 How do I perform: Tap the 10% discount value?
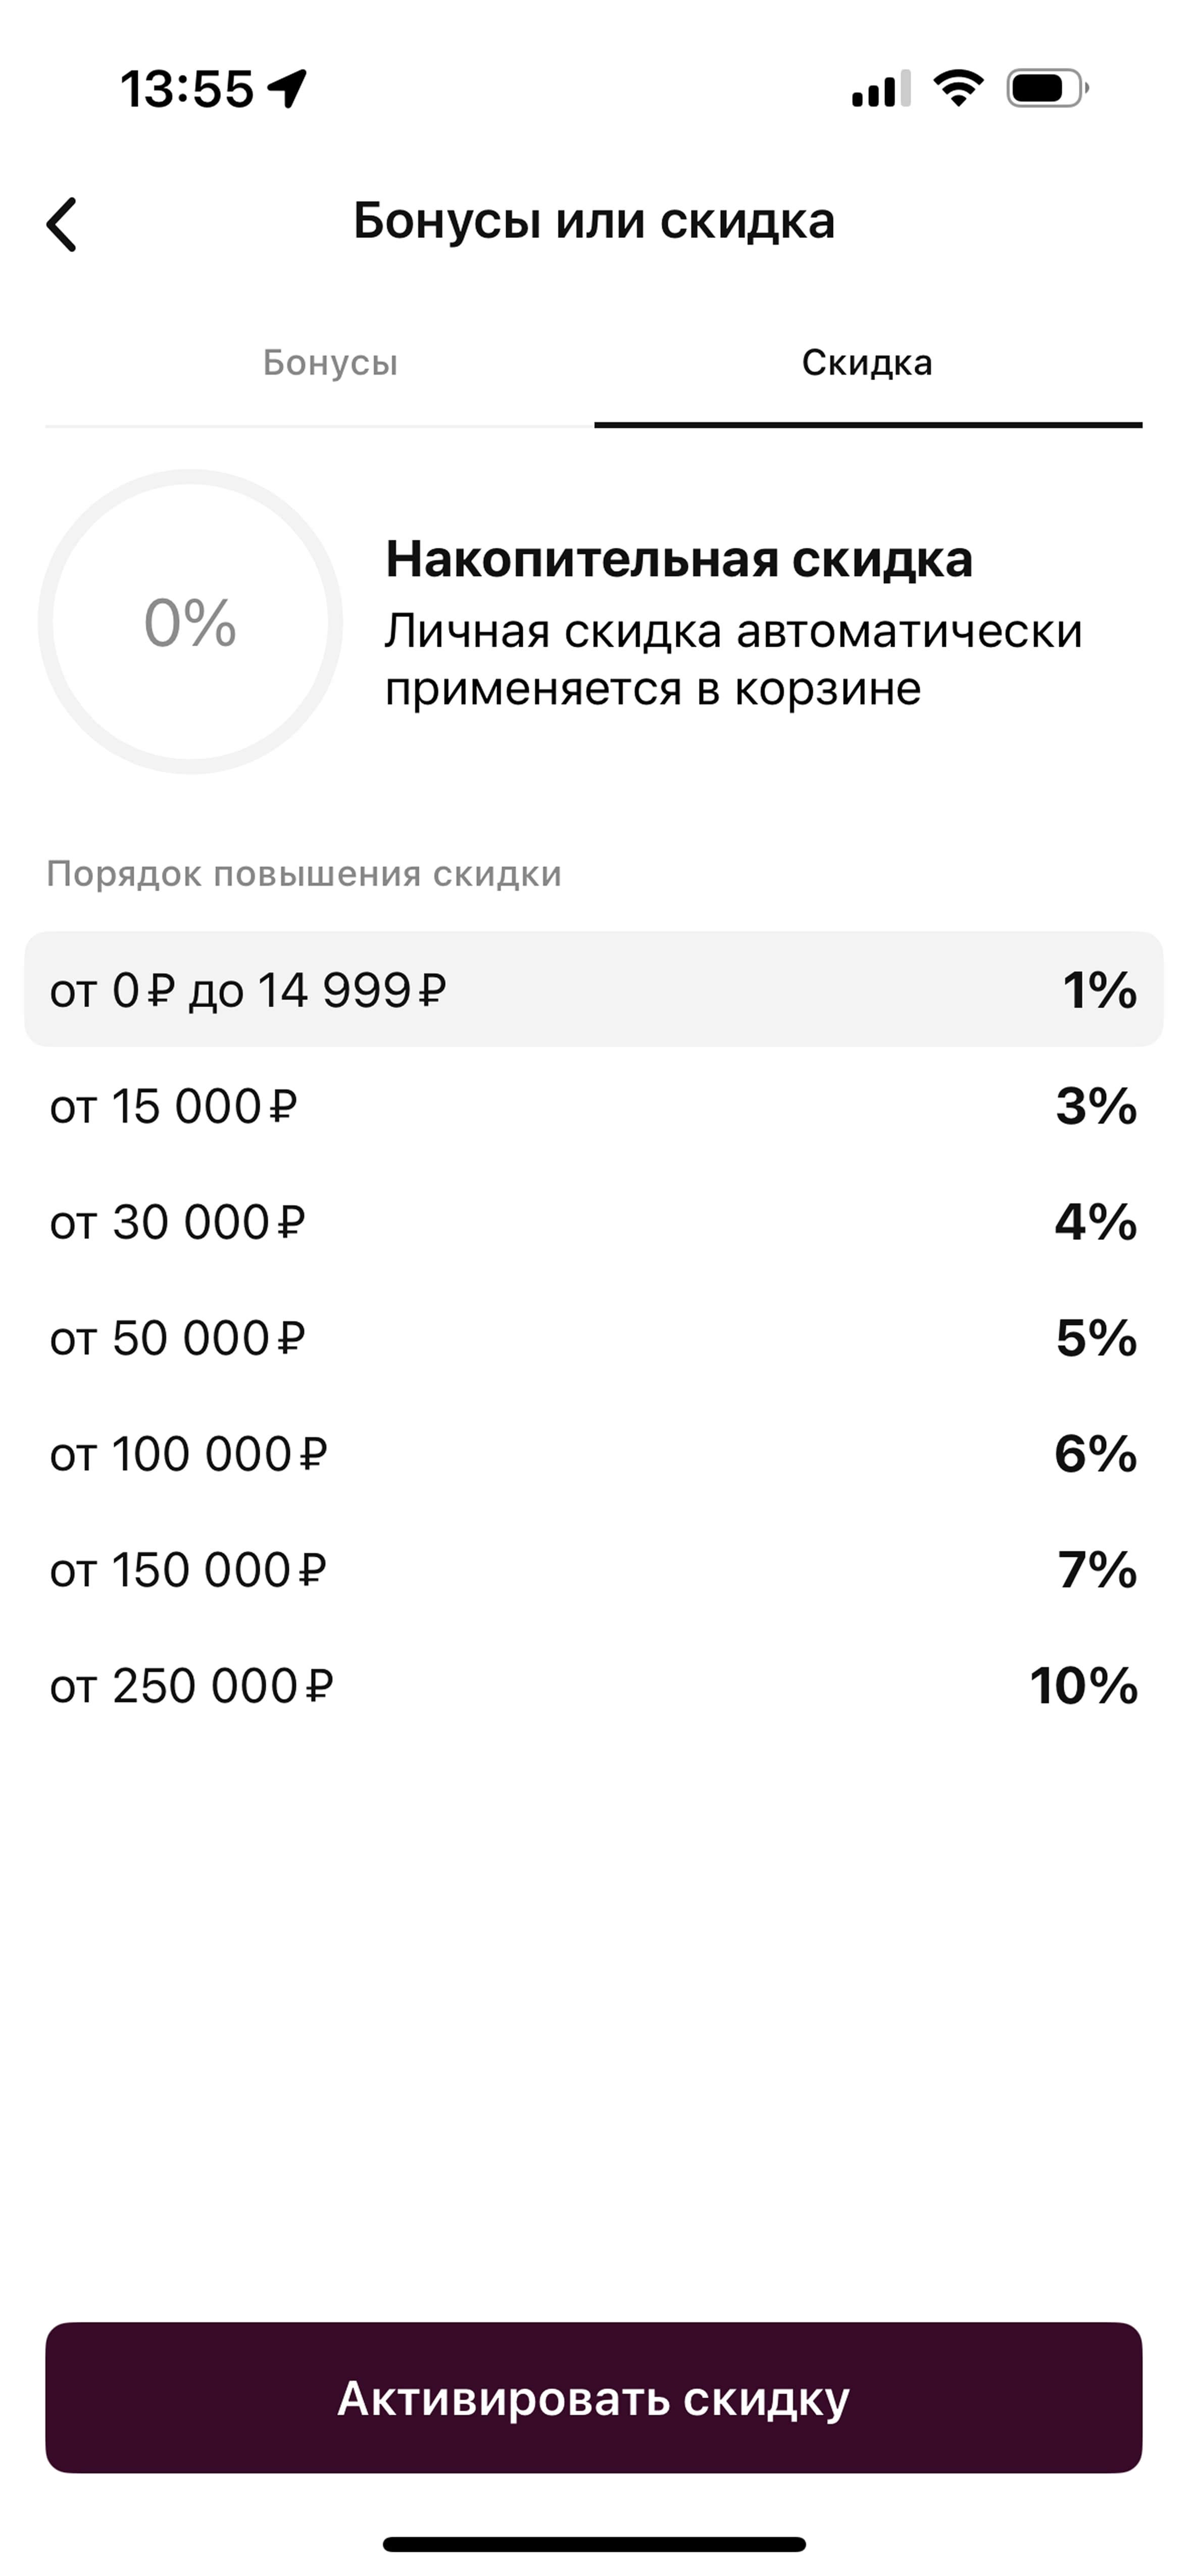pyautogui.click(x=1084, y=1686)
